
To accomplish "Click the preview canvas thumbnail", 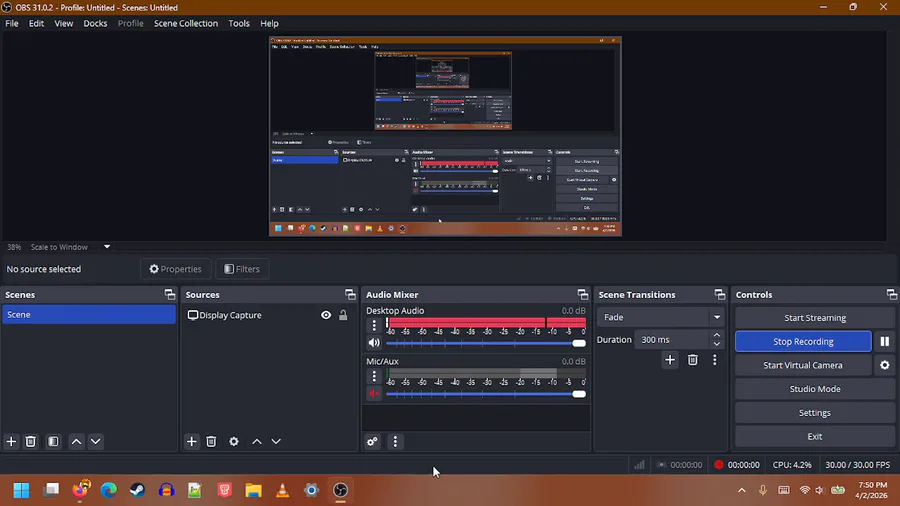I will [x=445, y=137].
